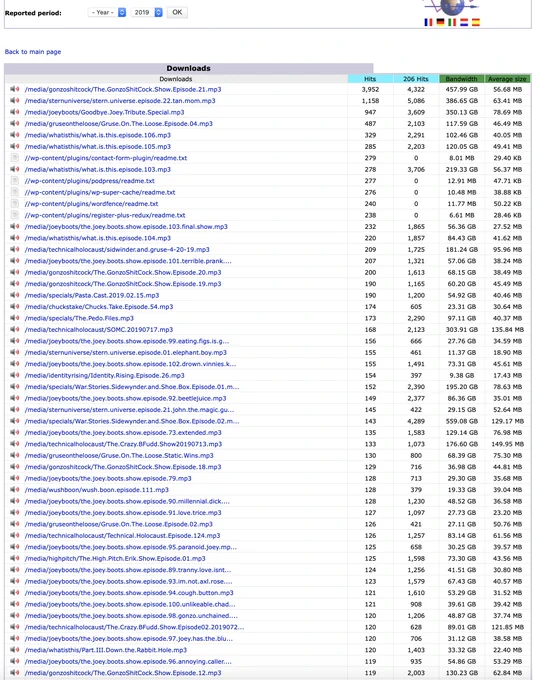Click hits value 3,952

pos(370,89)
